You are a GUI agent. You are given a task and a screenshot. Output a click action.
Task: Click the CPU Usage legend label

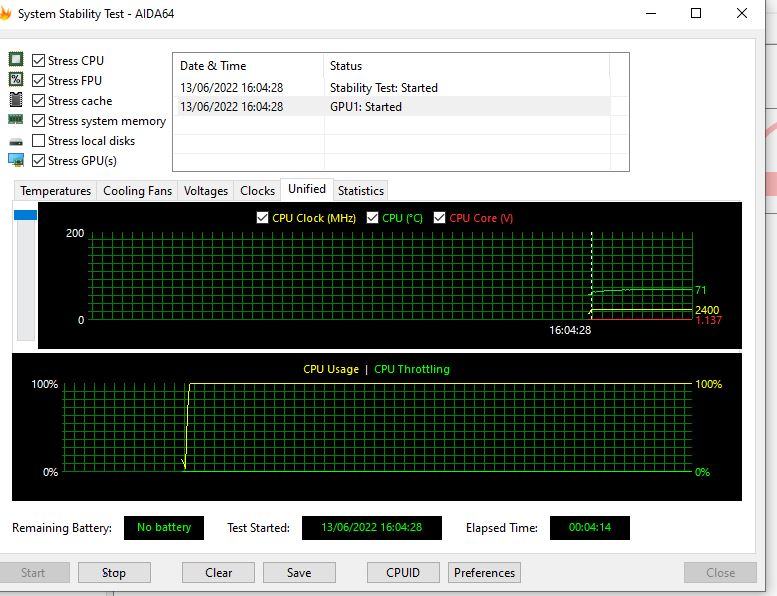coord(331,369)
